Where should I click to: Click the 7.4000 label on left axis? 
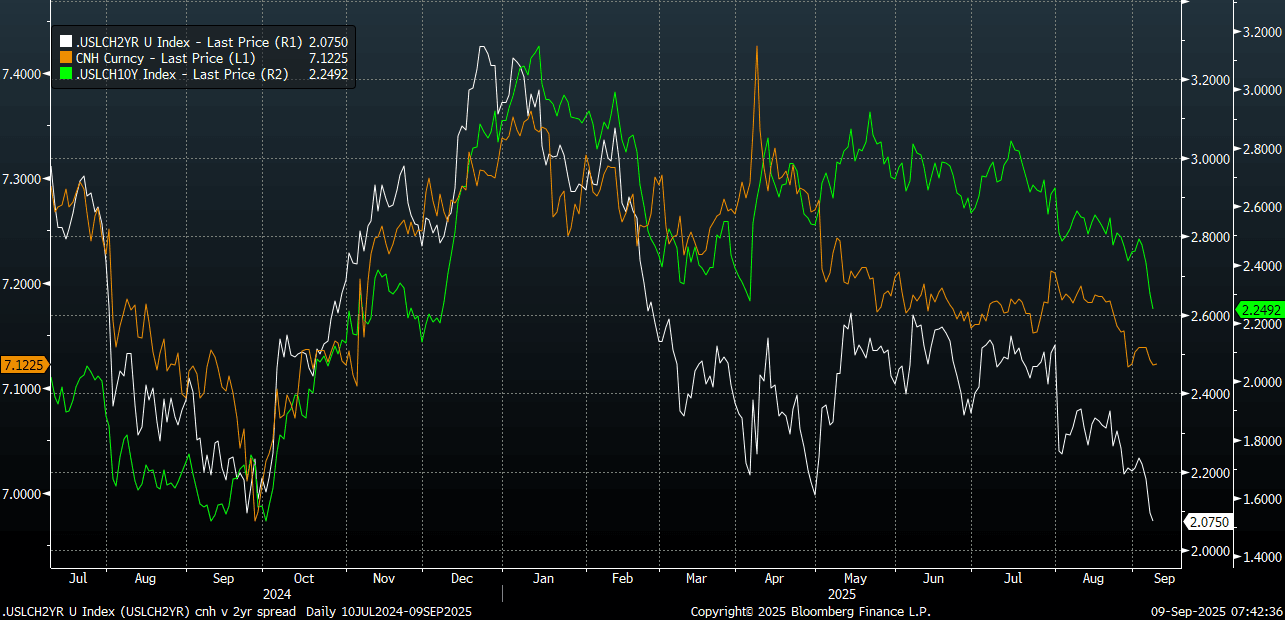[x=22, y=74]
